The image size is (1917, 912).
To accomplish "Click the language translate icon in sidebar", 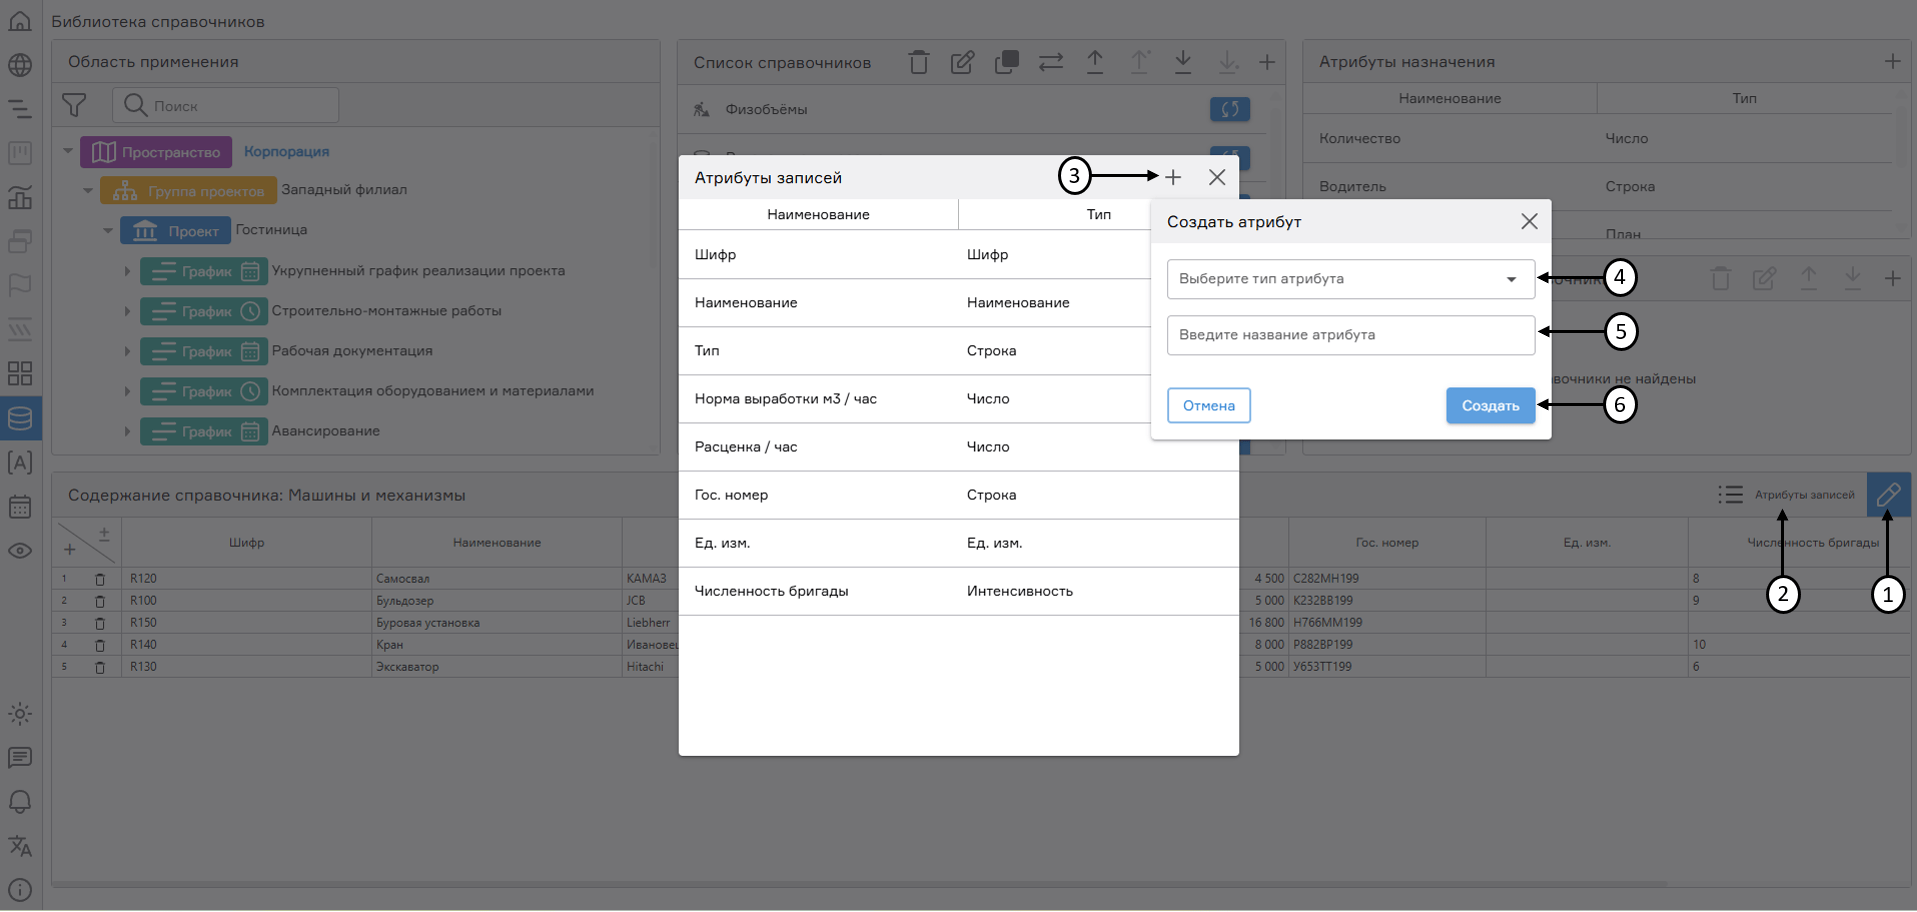I will [20, 846].
